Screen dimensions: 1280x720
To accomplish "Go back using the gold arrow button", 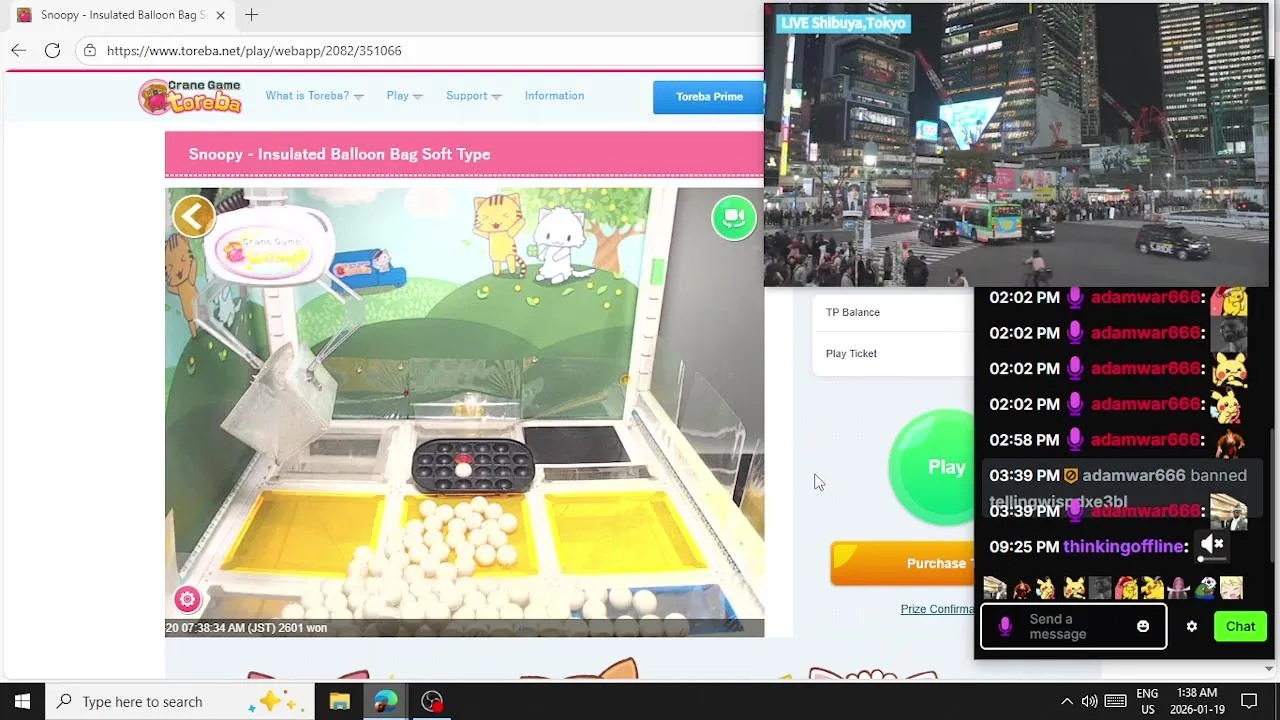I will click(x=194, y=216).
